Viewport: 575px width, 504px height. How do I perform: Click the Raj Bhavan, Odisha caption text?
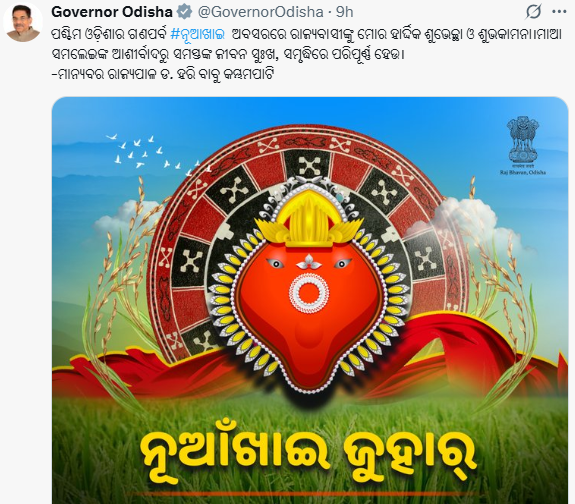[x=523, y=172]
